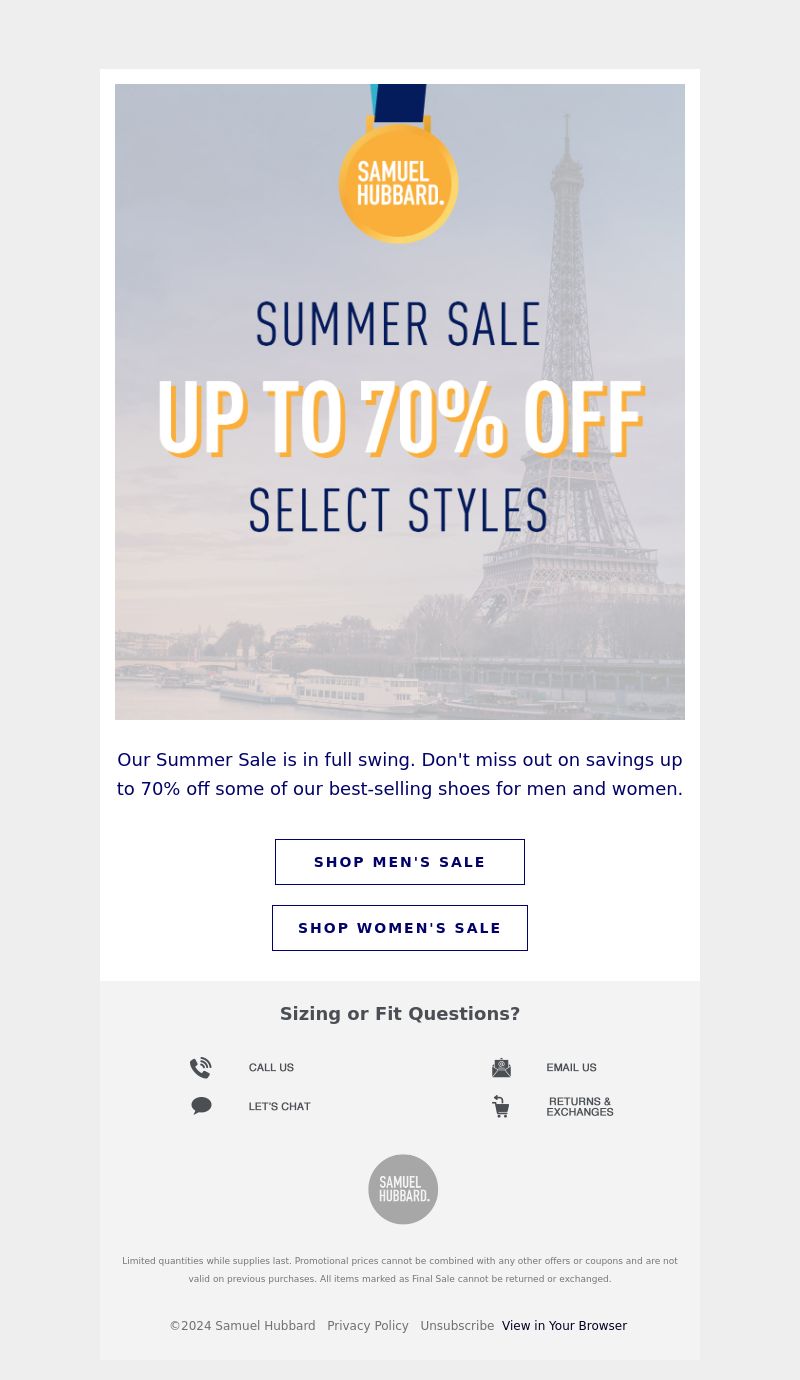
Task: Open the Shop Men's Sale button
Action: click(400, 862)
